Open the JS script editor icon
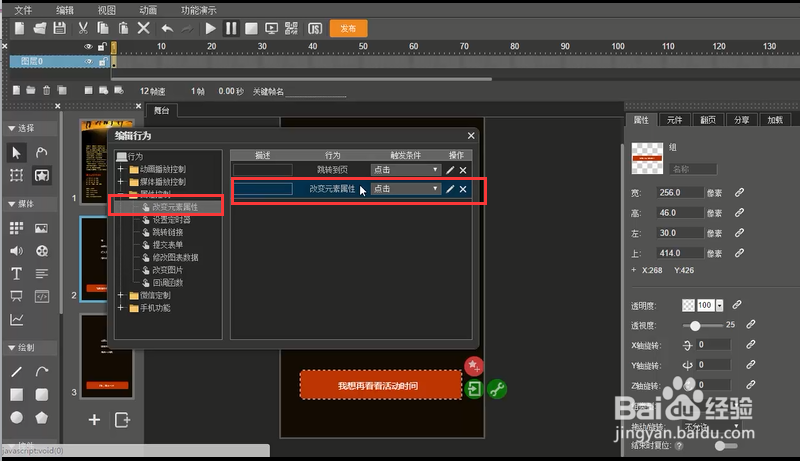Image resolution: width=800 pixels, height=461 pixels. click(x=315, y=29)
